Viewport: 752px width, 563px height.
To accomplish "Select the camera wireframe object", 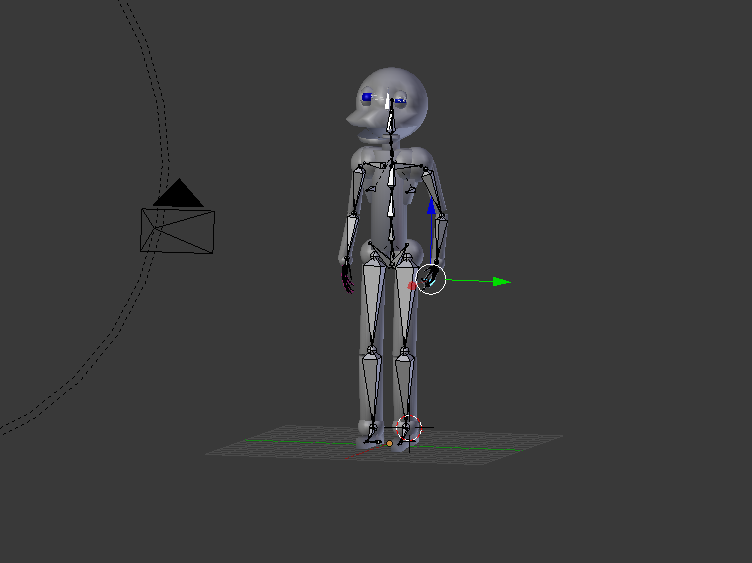I will click(x=177, y=231).
